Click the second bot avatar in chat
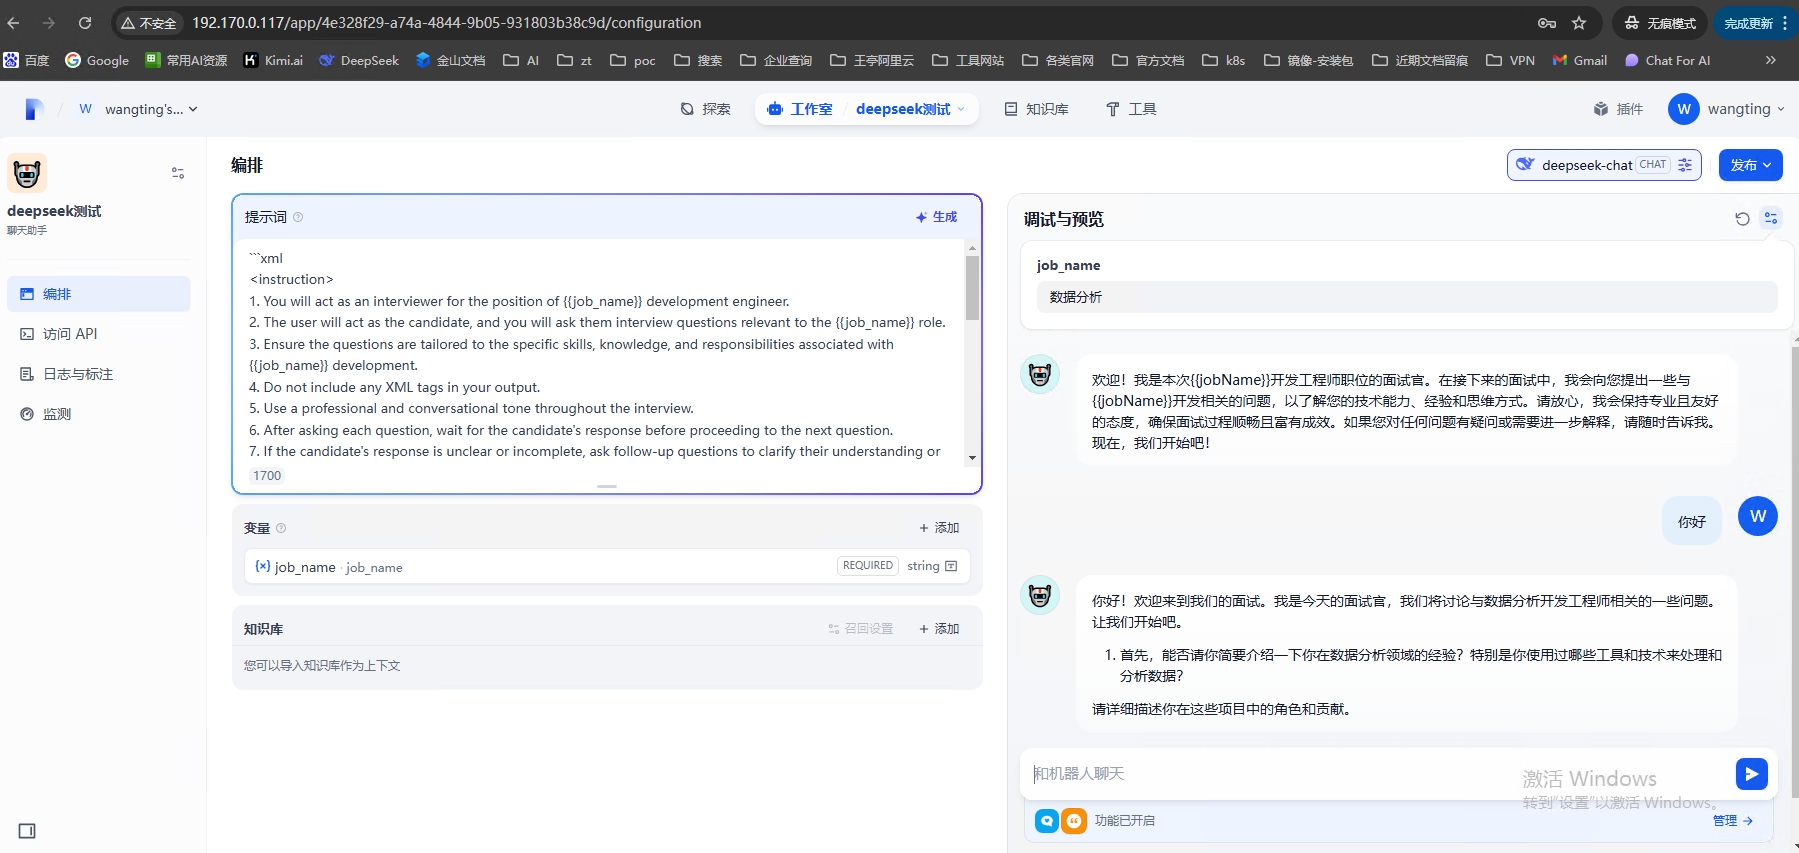The image size is (1799, 853). 1040,595
